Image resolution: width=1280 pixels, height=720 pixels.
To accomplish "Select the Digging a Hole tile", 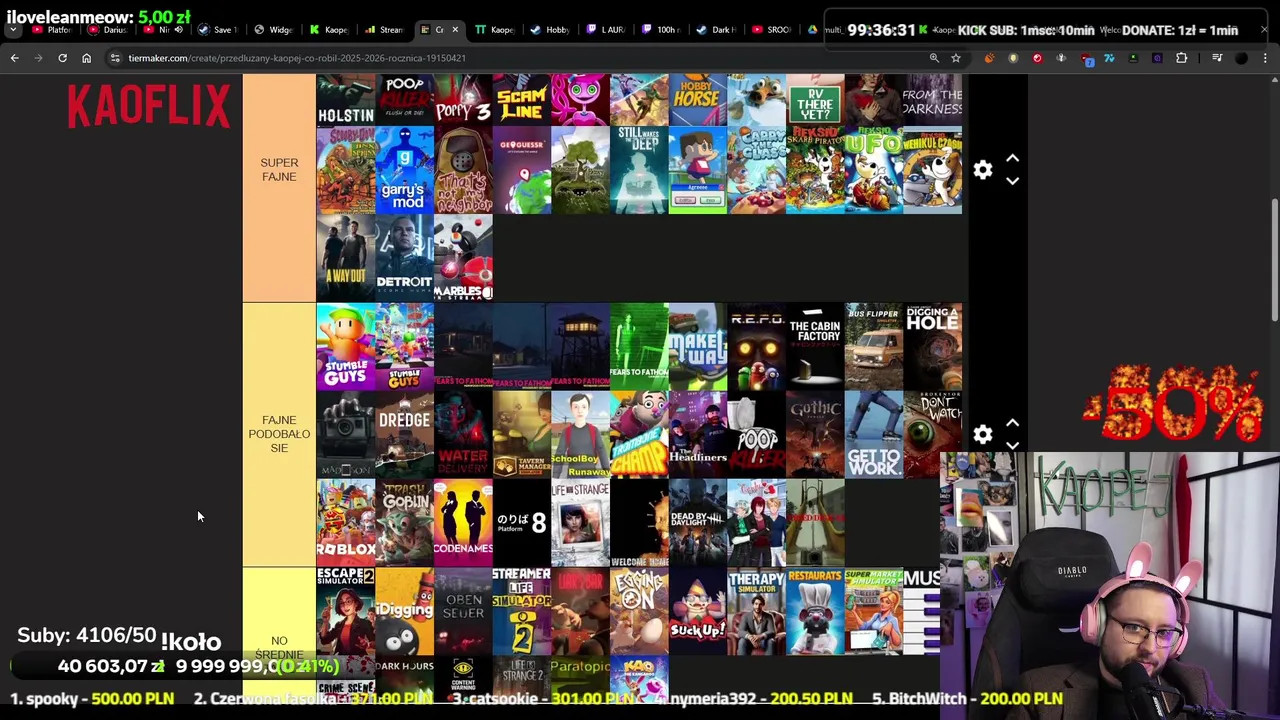I will [x=932, y=346].
